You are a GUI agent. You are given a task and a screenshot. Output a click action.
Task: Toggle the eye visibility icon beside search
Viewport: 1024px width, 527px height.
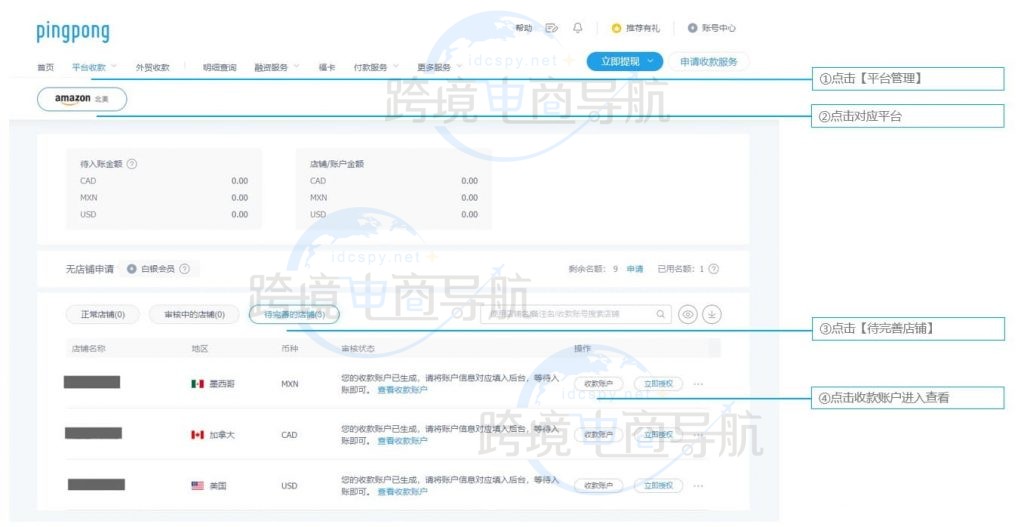click(688, 314)
